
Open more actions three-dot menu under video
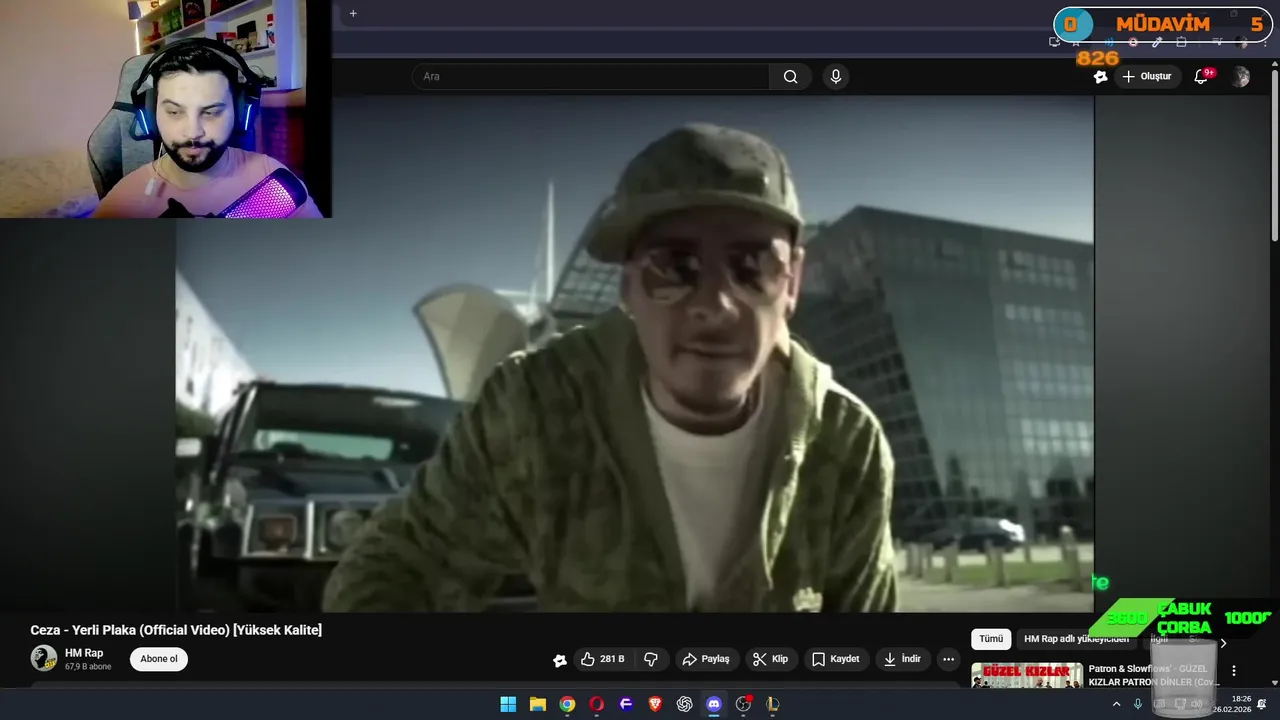tap(948, 659)
